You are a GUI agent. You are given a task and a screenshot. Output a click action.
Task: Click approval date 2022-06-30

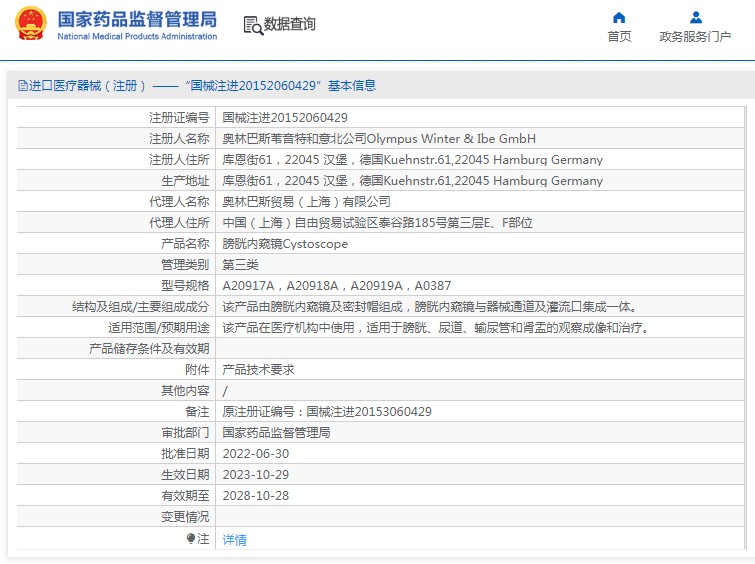256,454
